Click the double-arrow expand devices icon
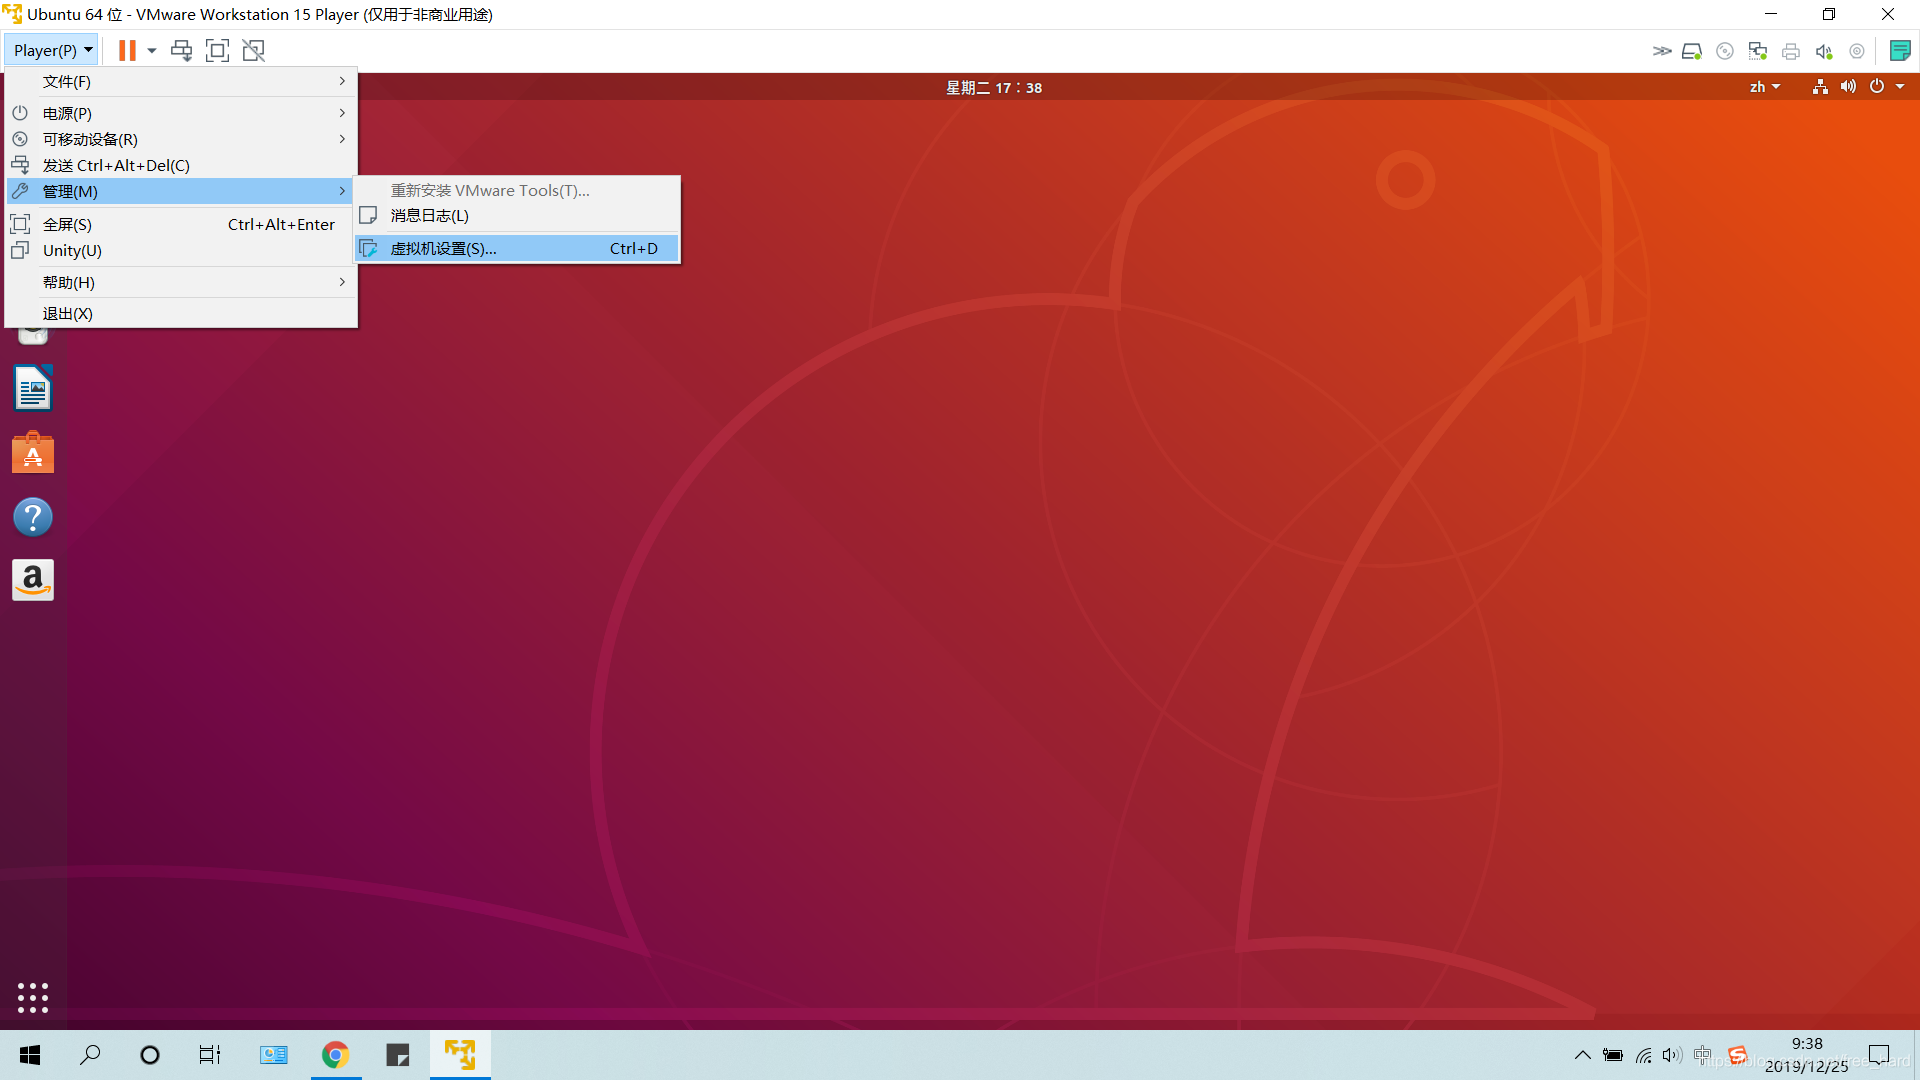Screen dimensions: 1920x1080 [x=1661, y=51]
